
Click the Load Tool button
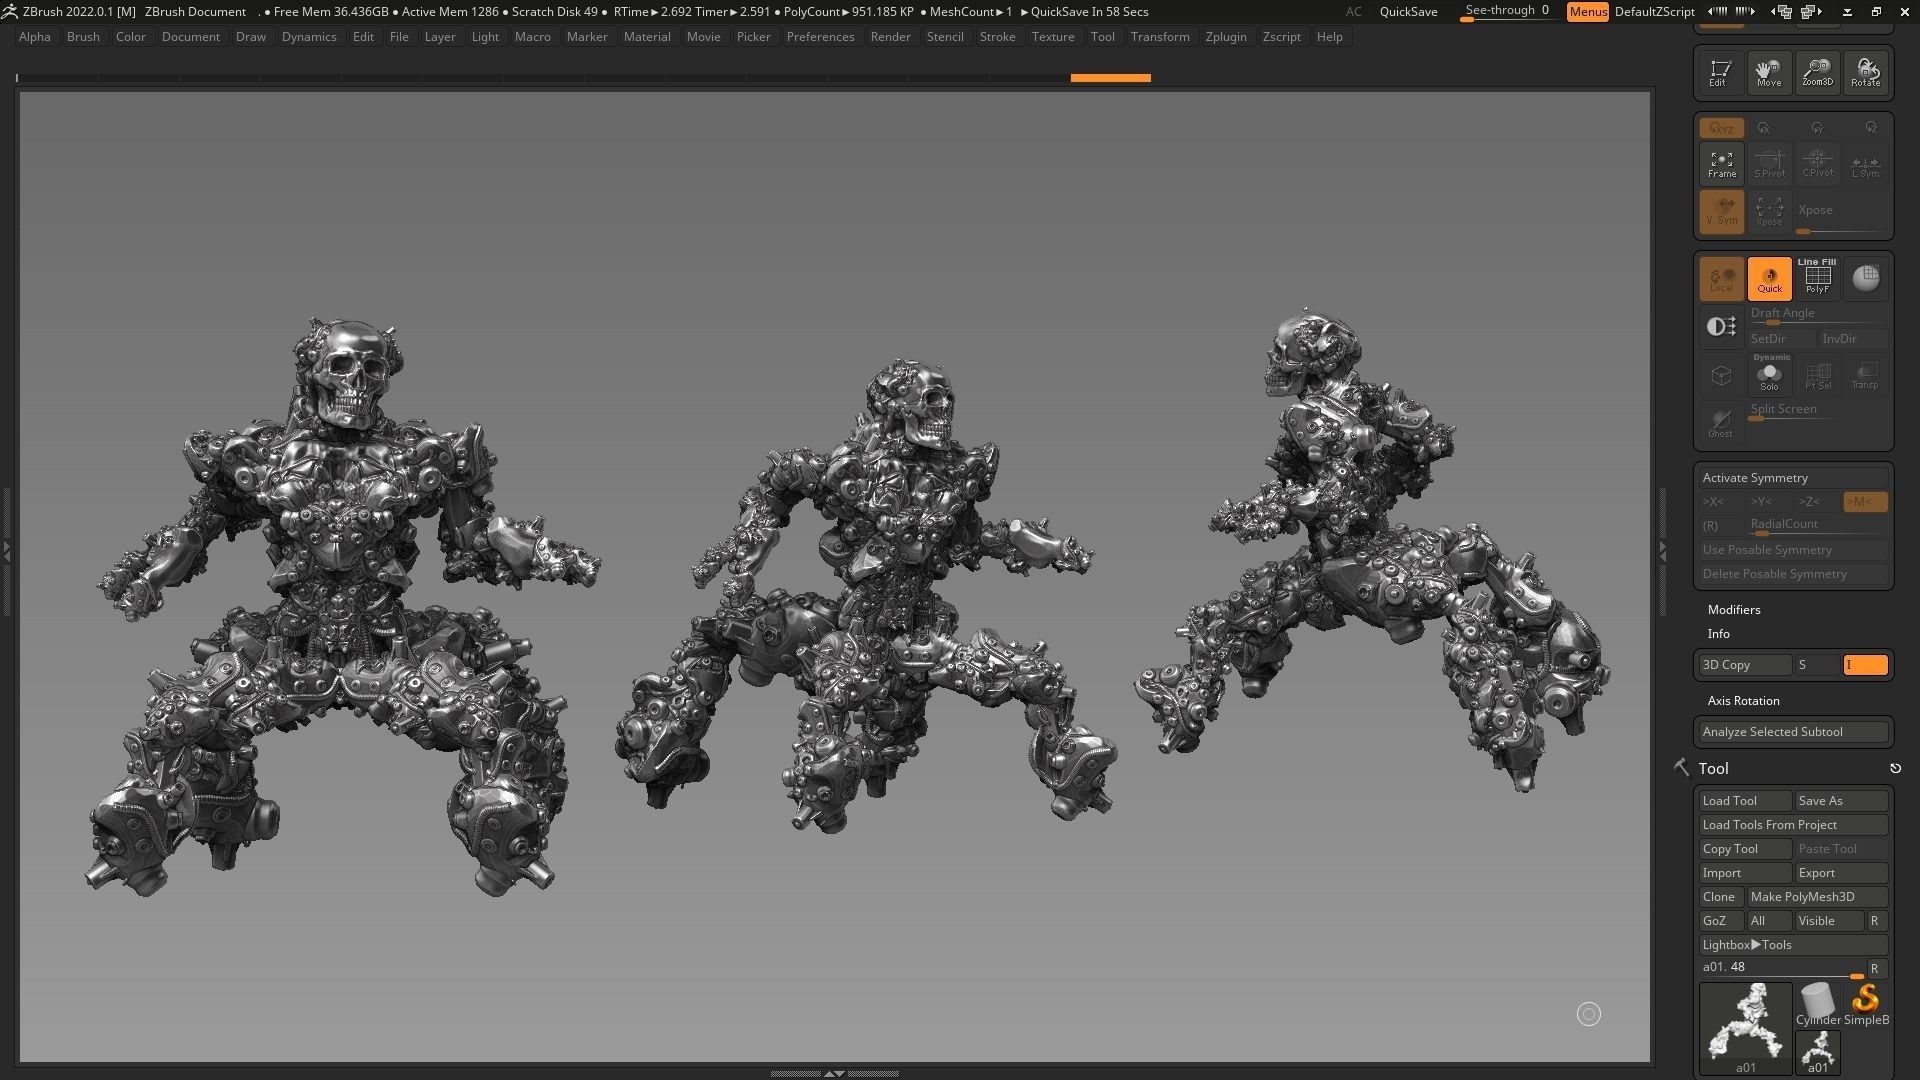pyautogui.click(x=1745, y=801)
